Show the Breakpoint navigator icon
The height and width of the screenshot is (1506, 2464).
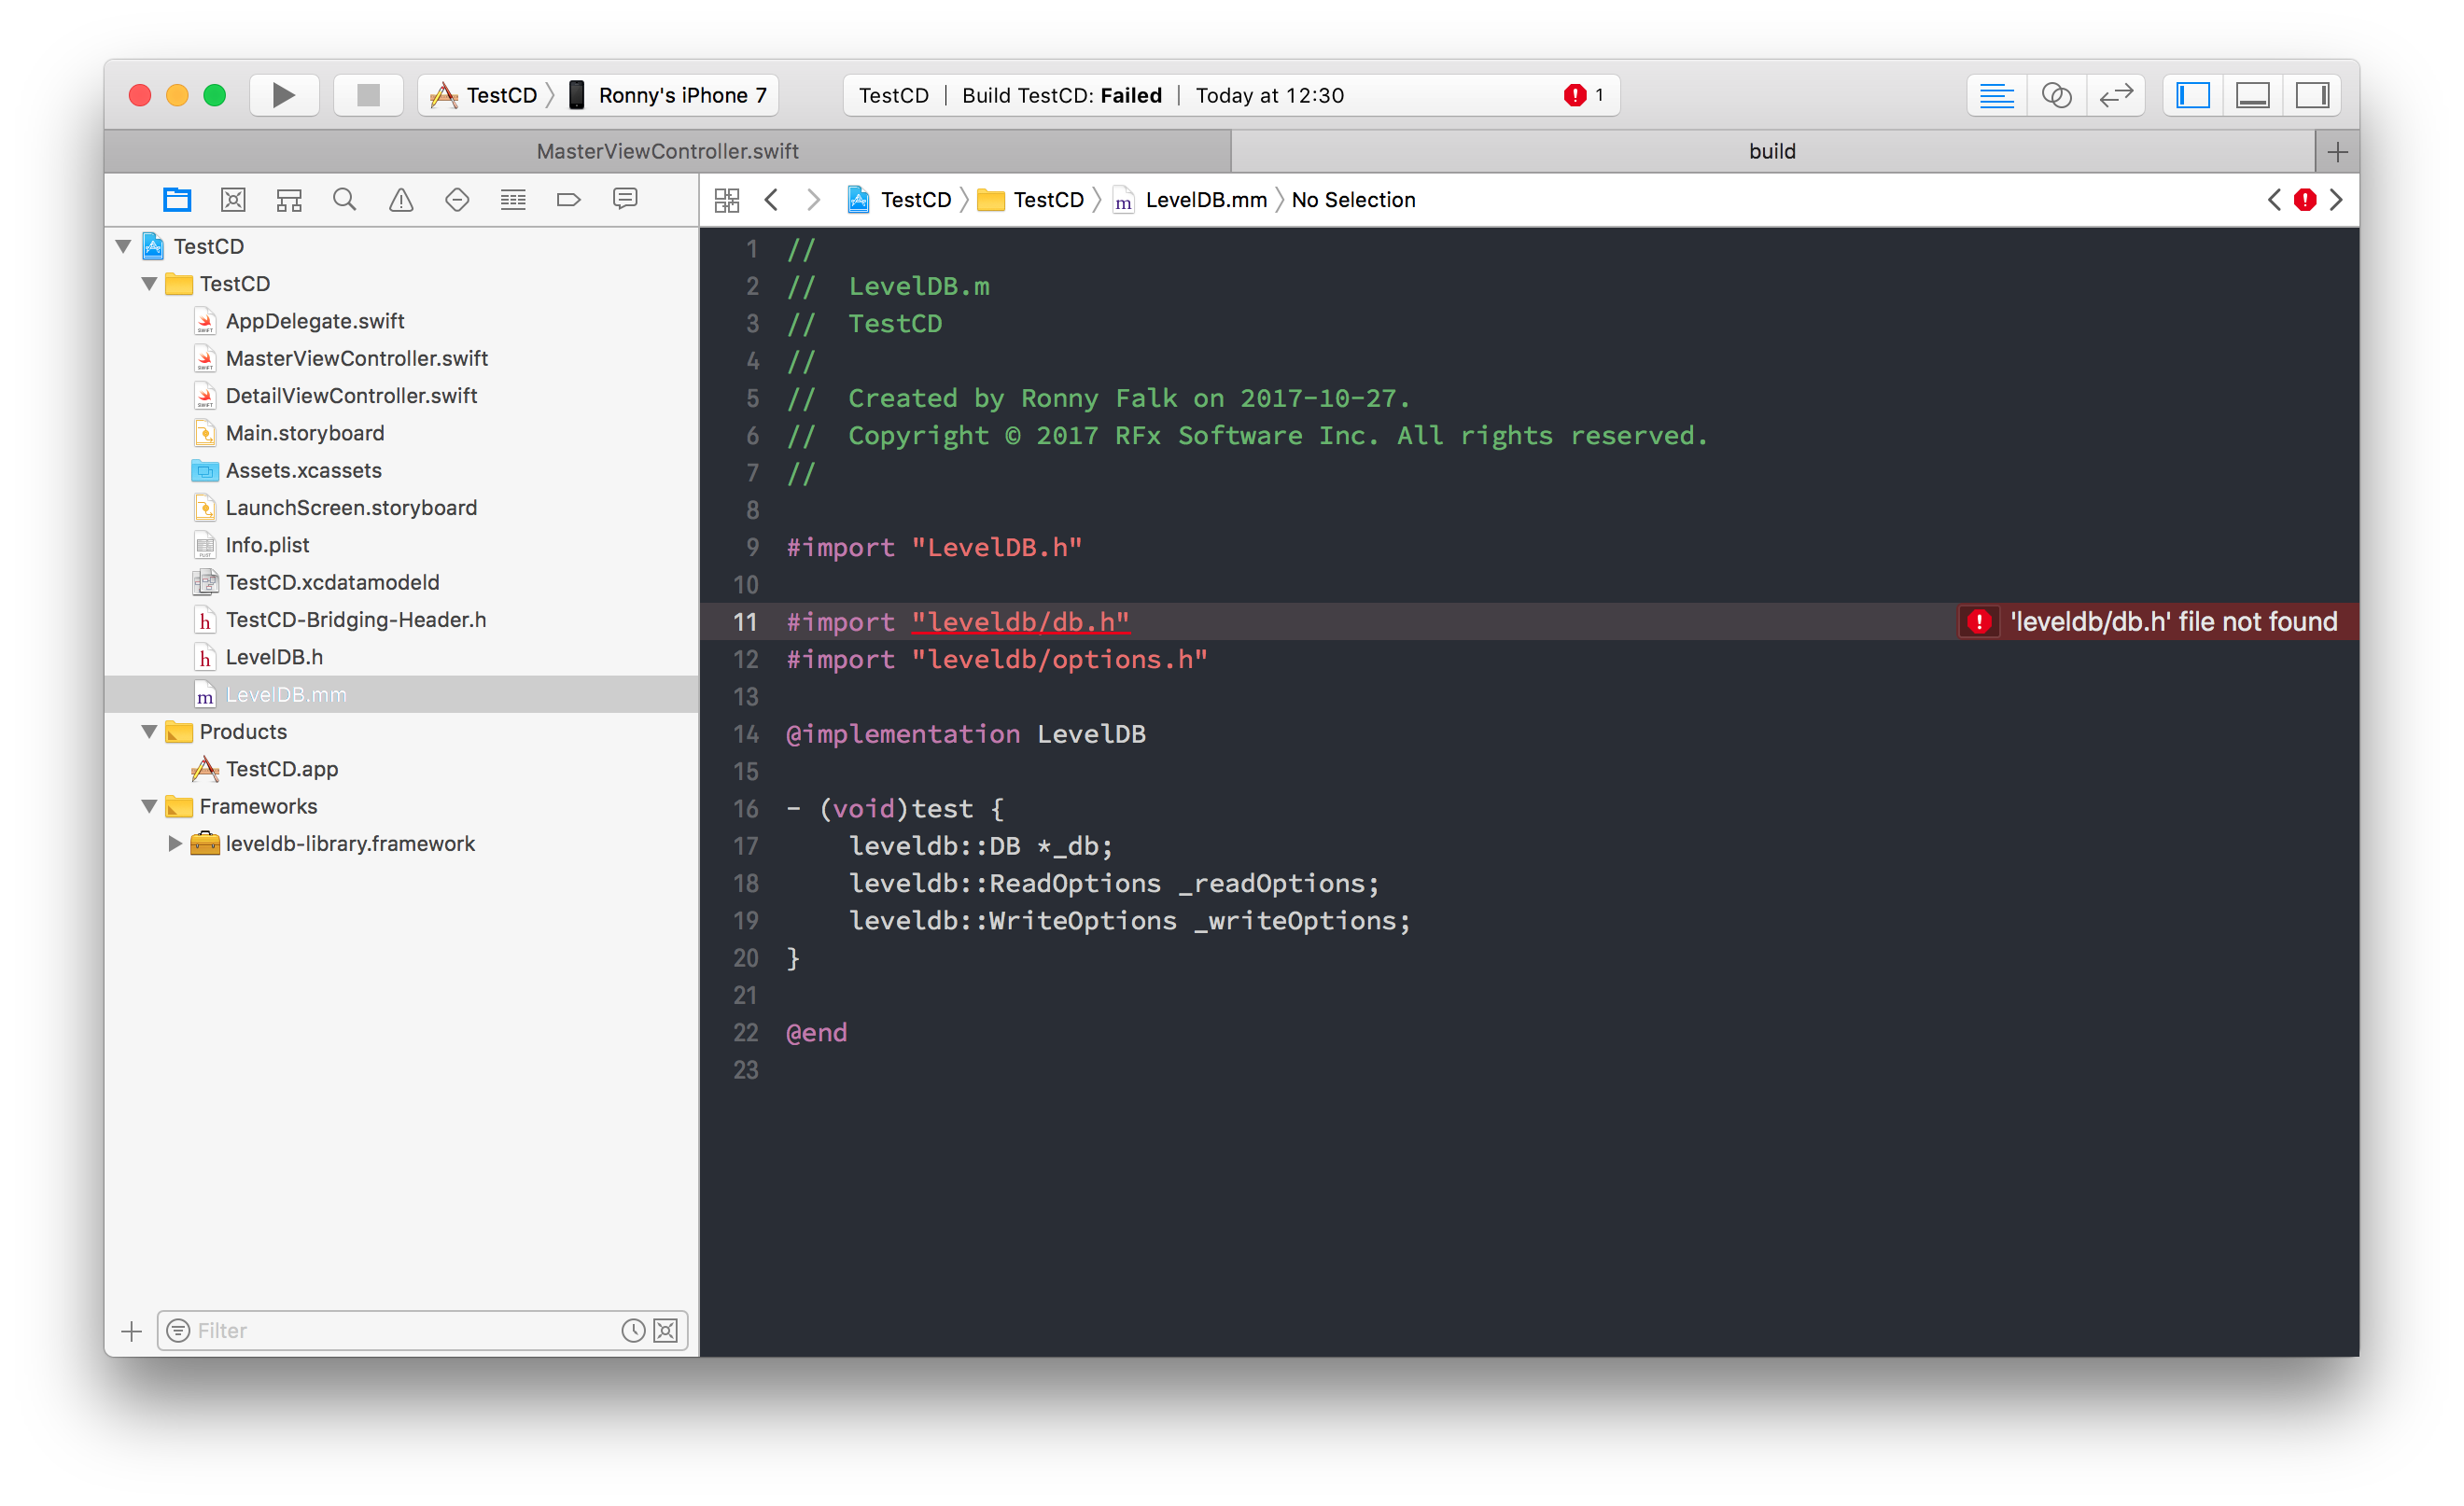568,200
